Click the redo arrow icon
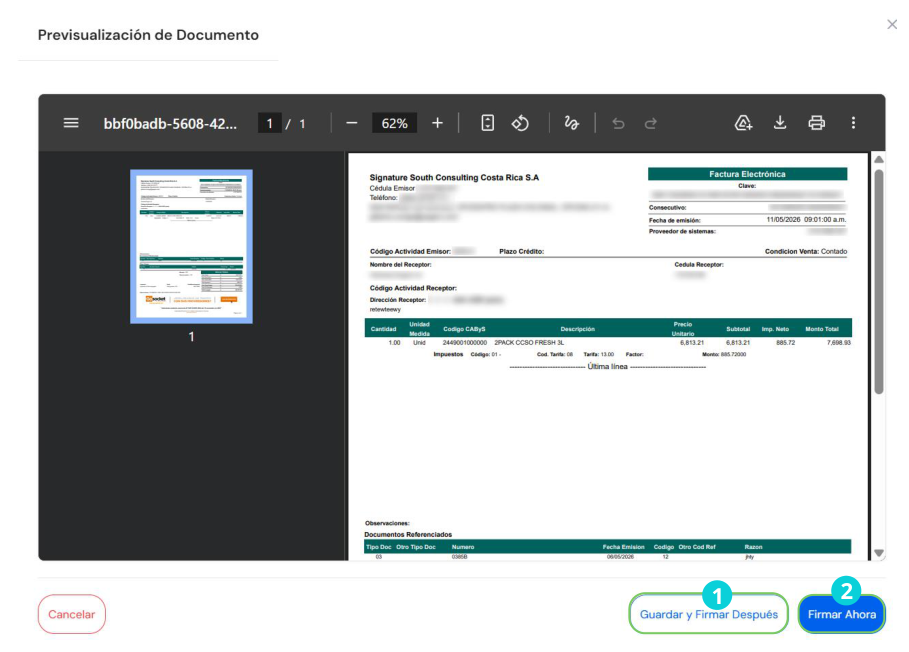 tap(650, 123)
